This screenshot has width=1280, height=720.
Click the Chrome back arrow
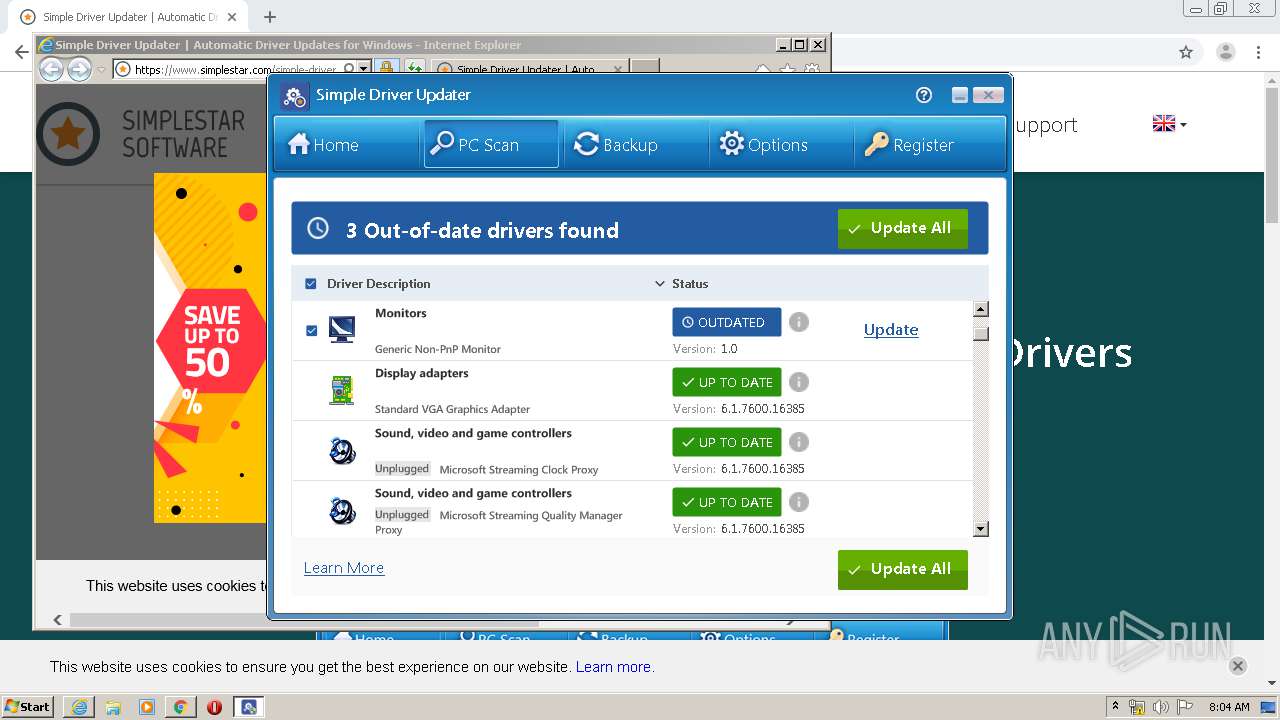pyautogui.click(x=20, y=52)
